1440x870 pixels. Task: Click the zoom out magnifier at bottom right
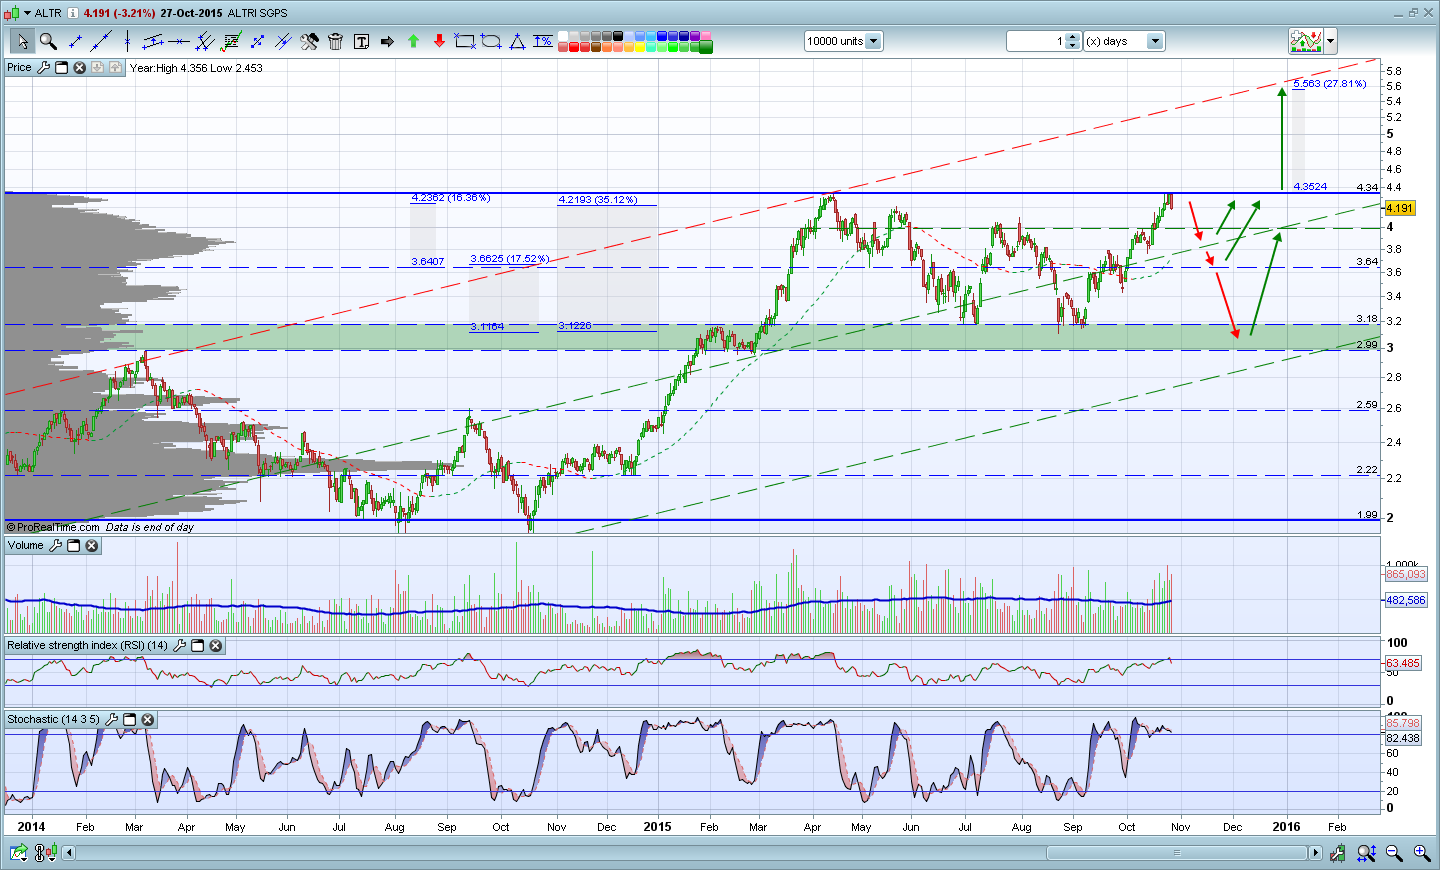tap(1394, 853)
